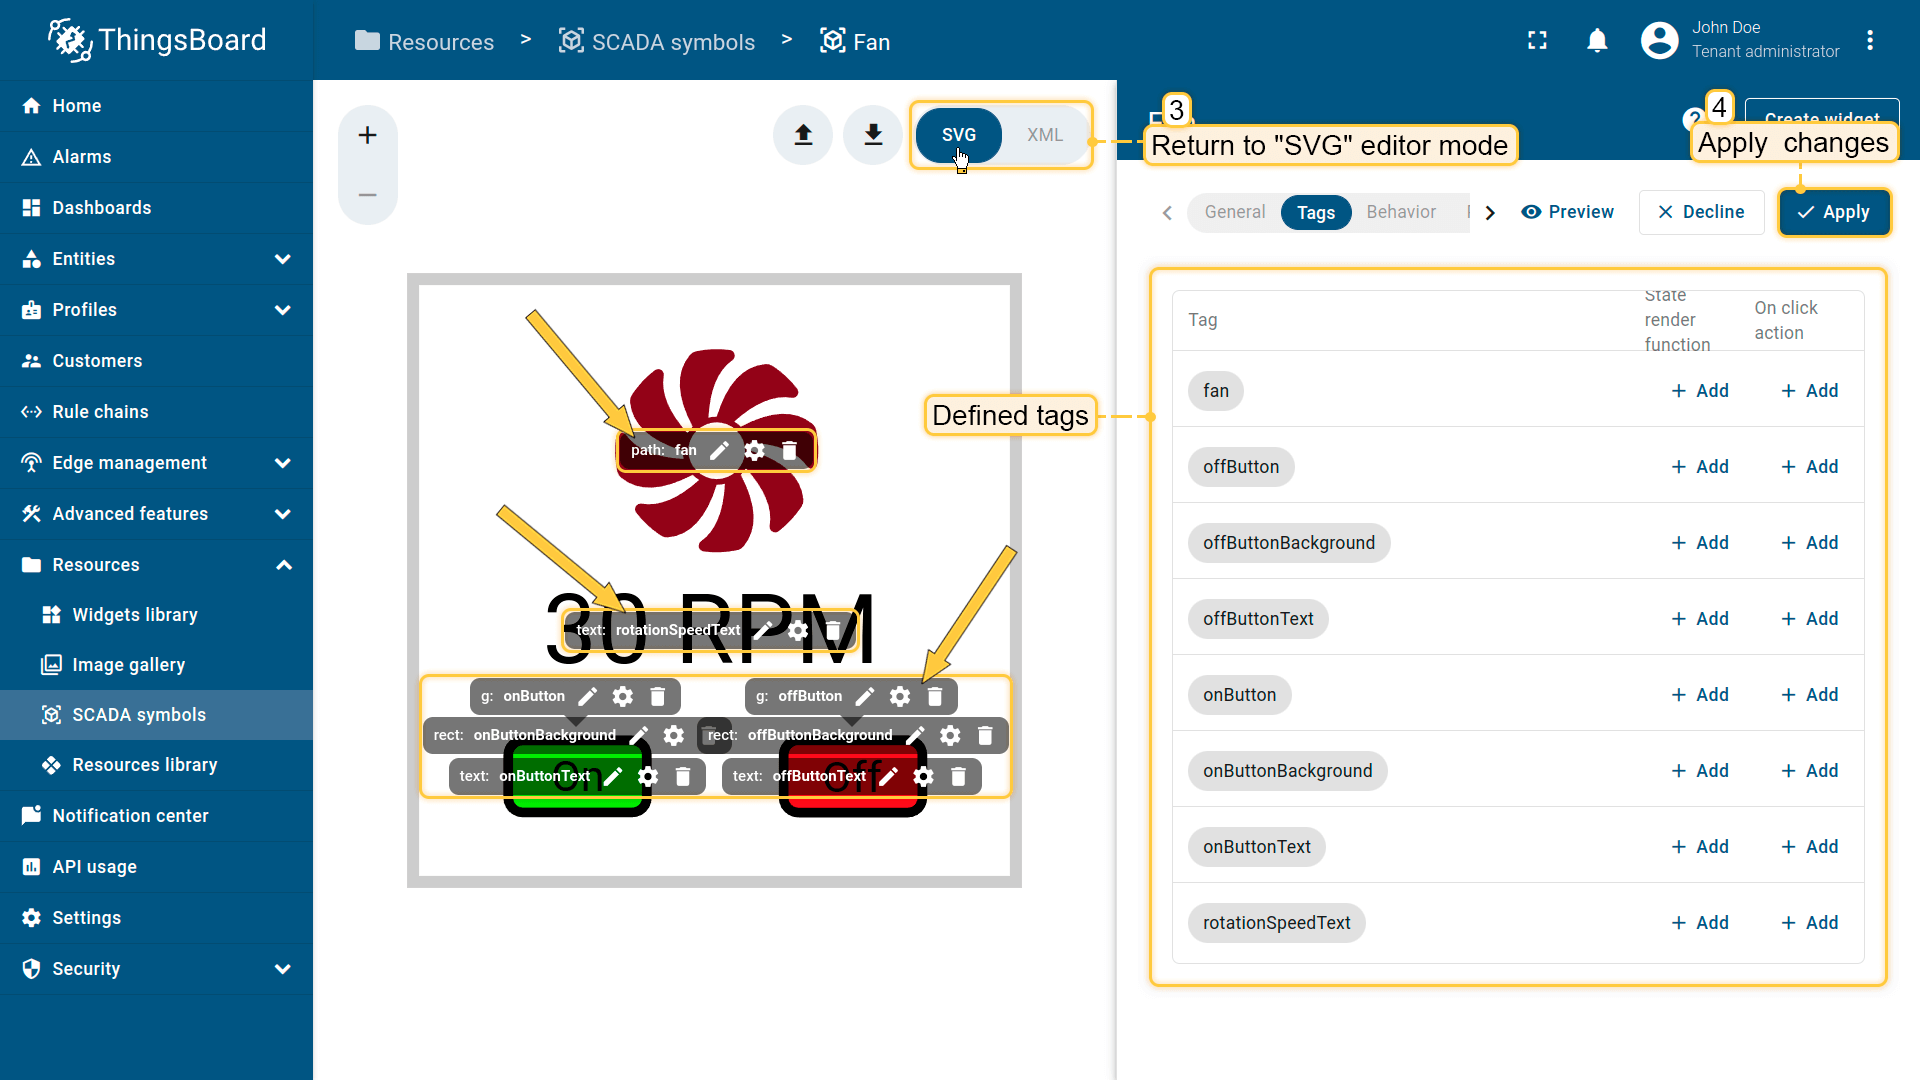Open the notifications bell

[1597, 41]
